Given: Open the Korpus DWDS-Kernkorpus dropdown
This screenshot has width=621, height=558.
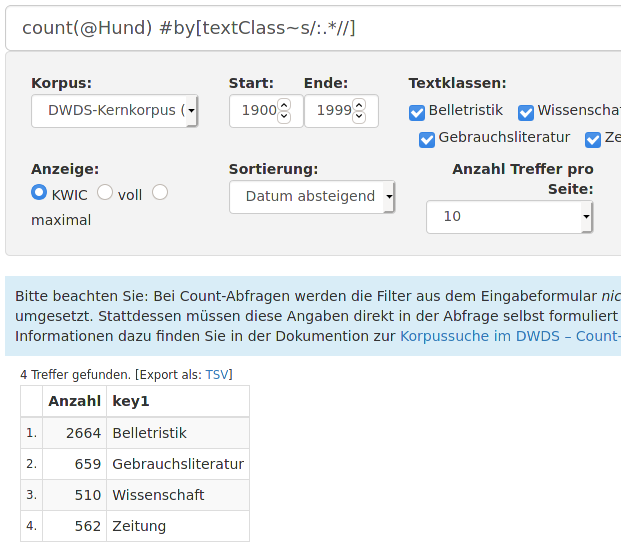Looking at the screenshot, I should 114,110.
